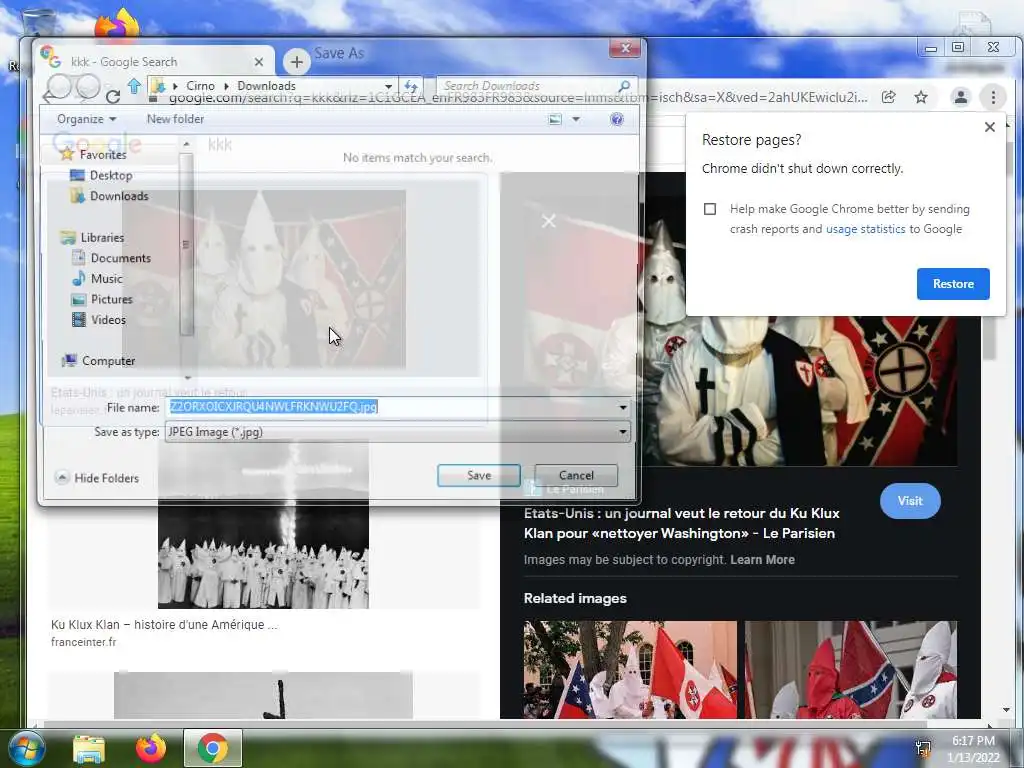Click navigation pane scroll up arrow
This screenshot has width=1024, height=768.
(187, 144)
